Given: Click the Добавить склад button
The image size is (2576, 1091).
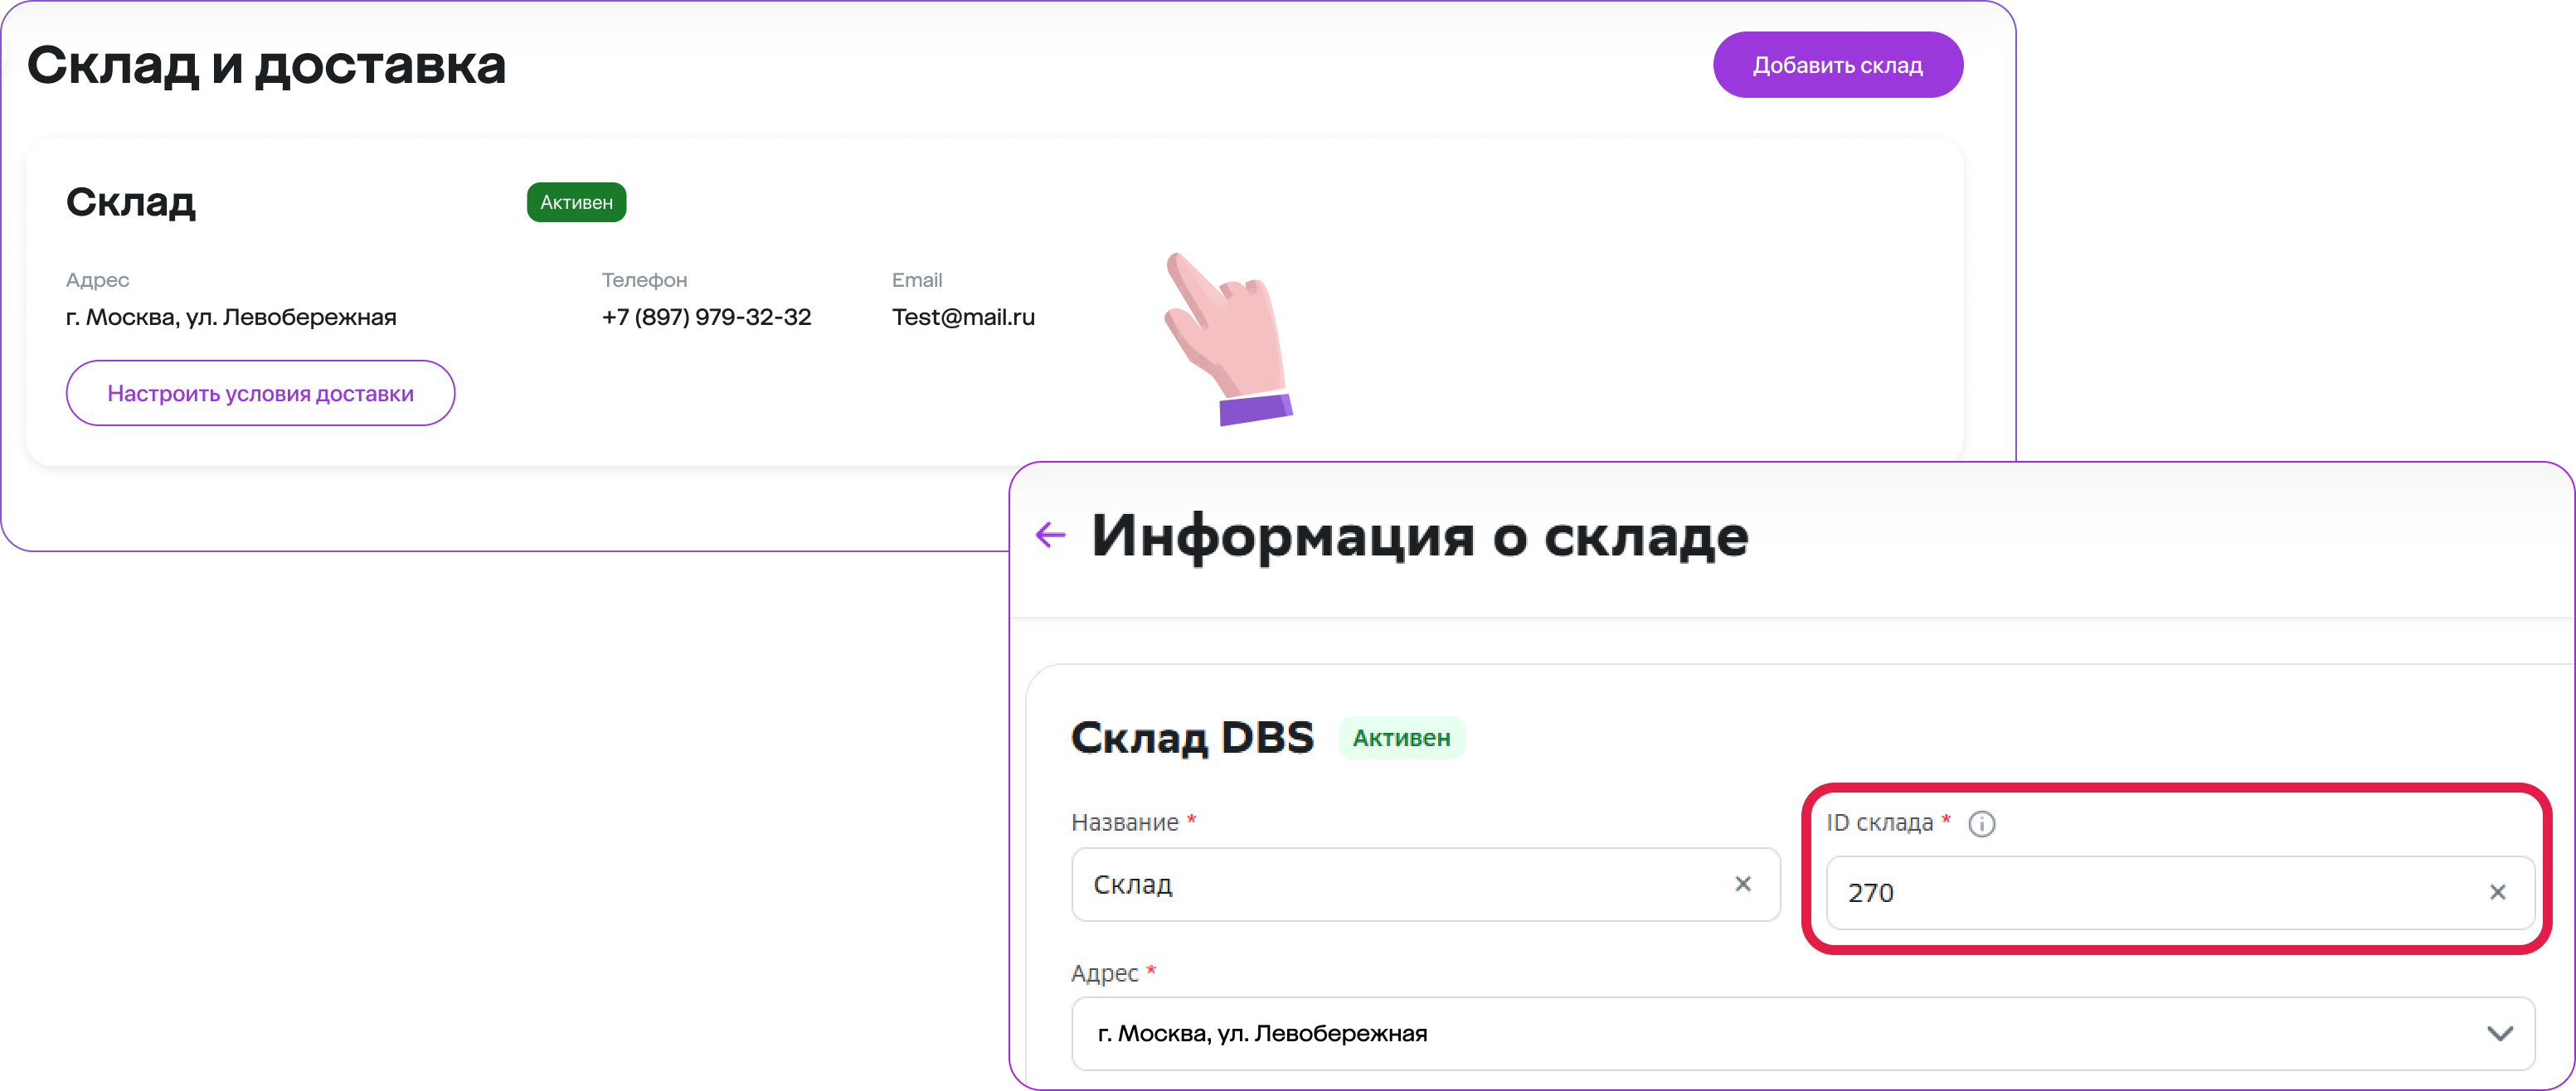Looking at the screenshot, I should pos(1837,65).
